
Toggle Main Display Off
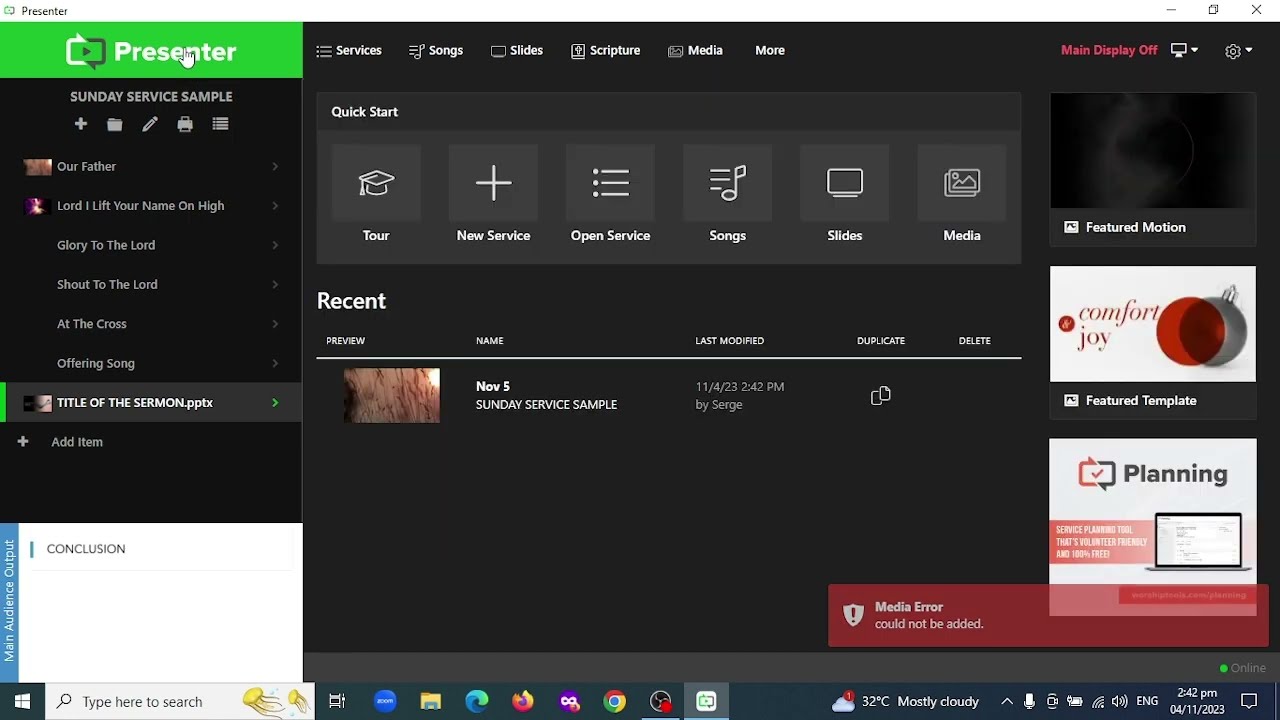[x=1109, y=50]
